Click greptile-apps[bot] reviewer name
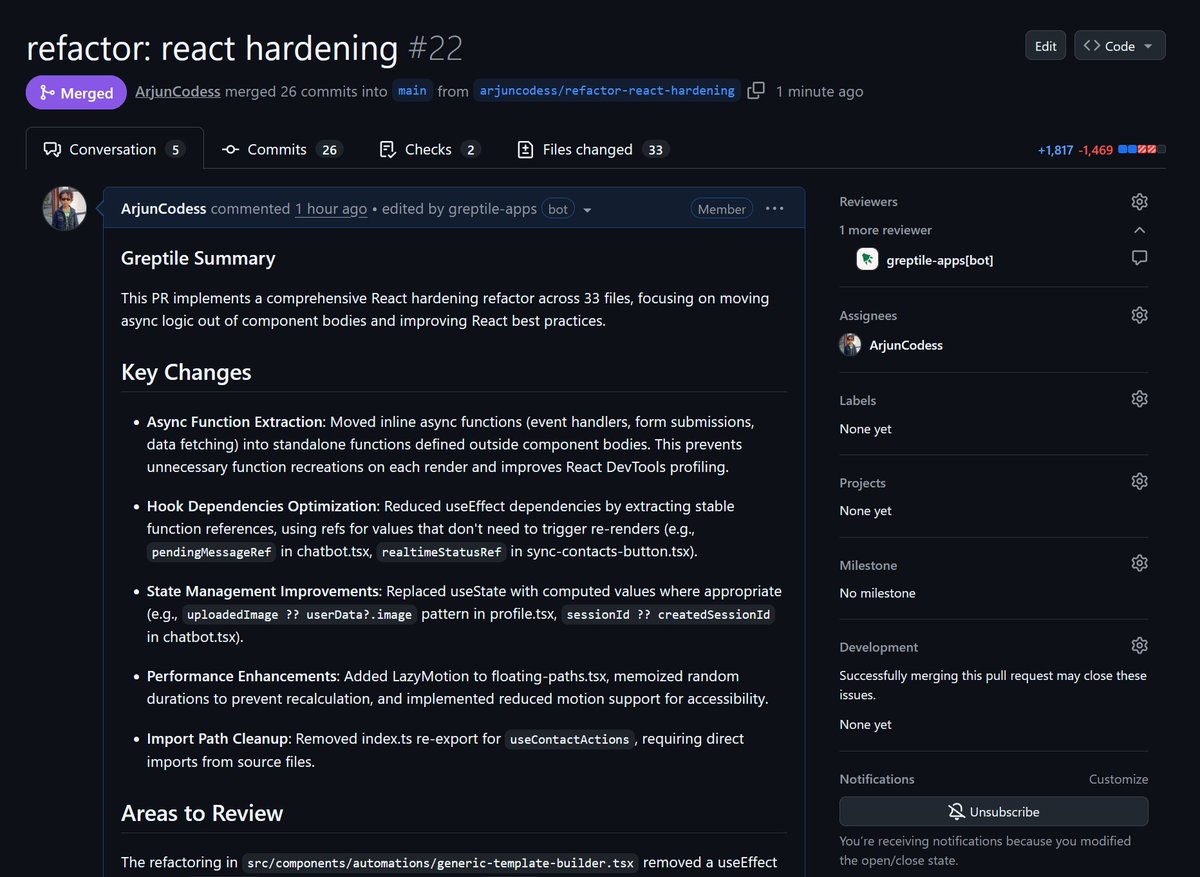This screenshot has width=1200, height=877. coord(940,260)
